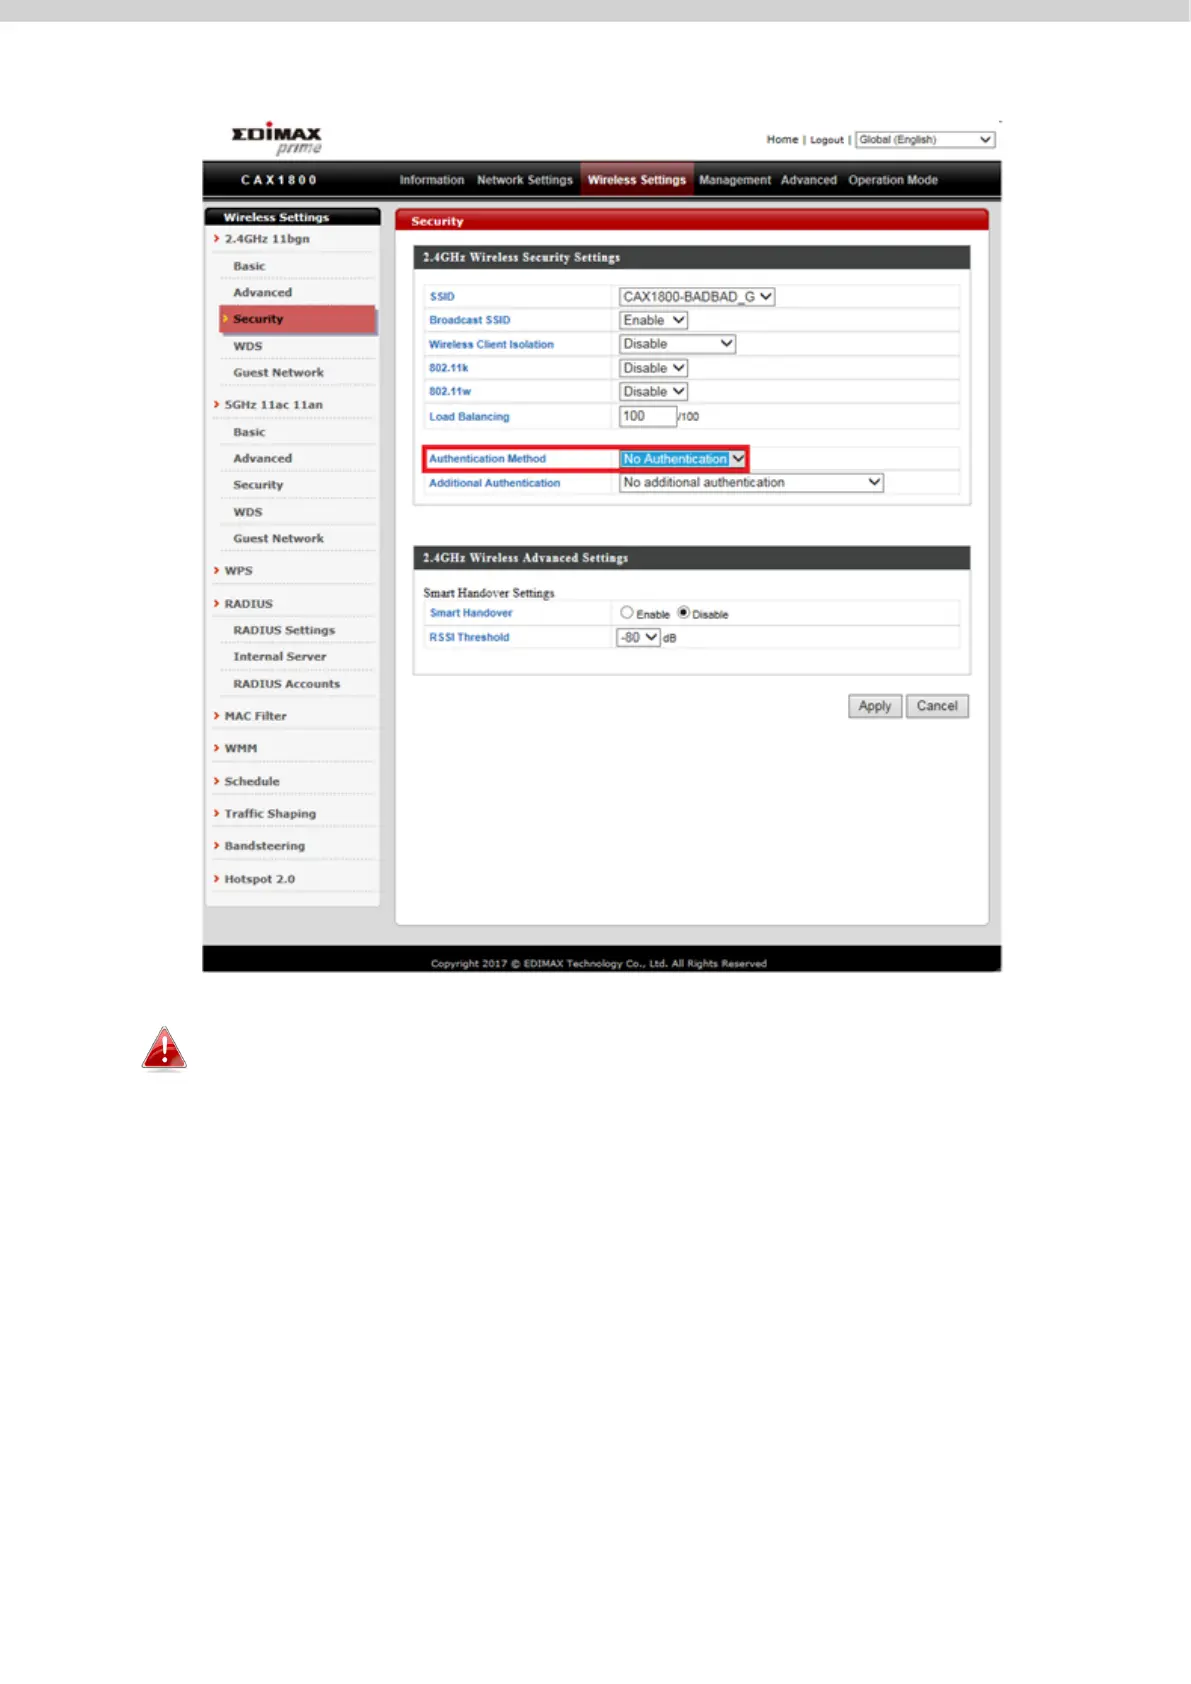The image size is (1191, 1684).
Task: Open the Broadcast SSID dropdown
Action: pyautogui.click(x=653, y=320)
